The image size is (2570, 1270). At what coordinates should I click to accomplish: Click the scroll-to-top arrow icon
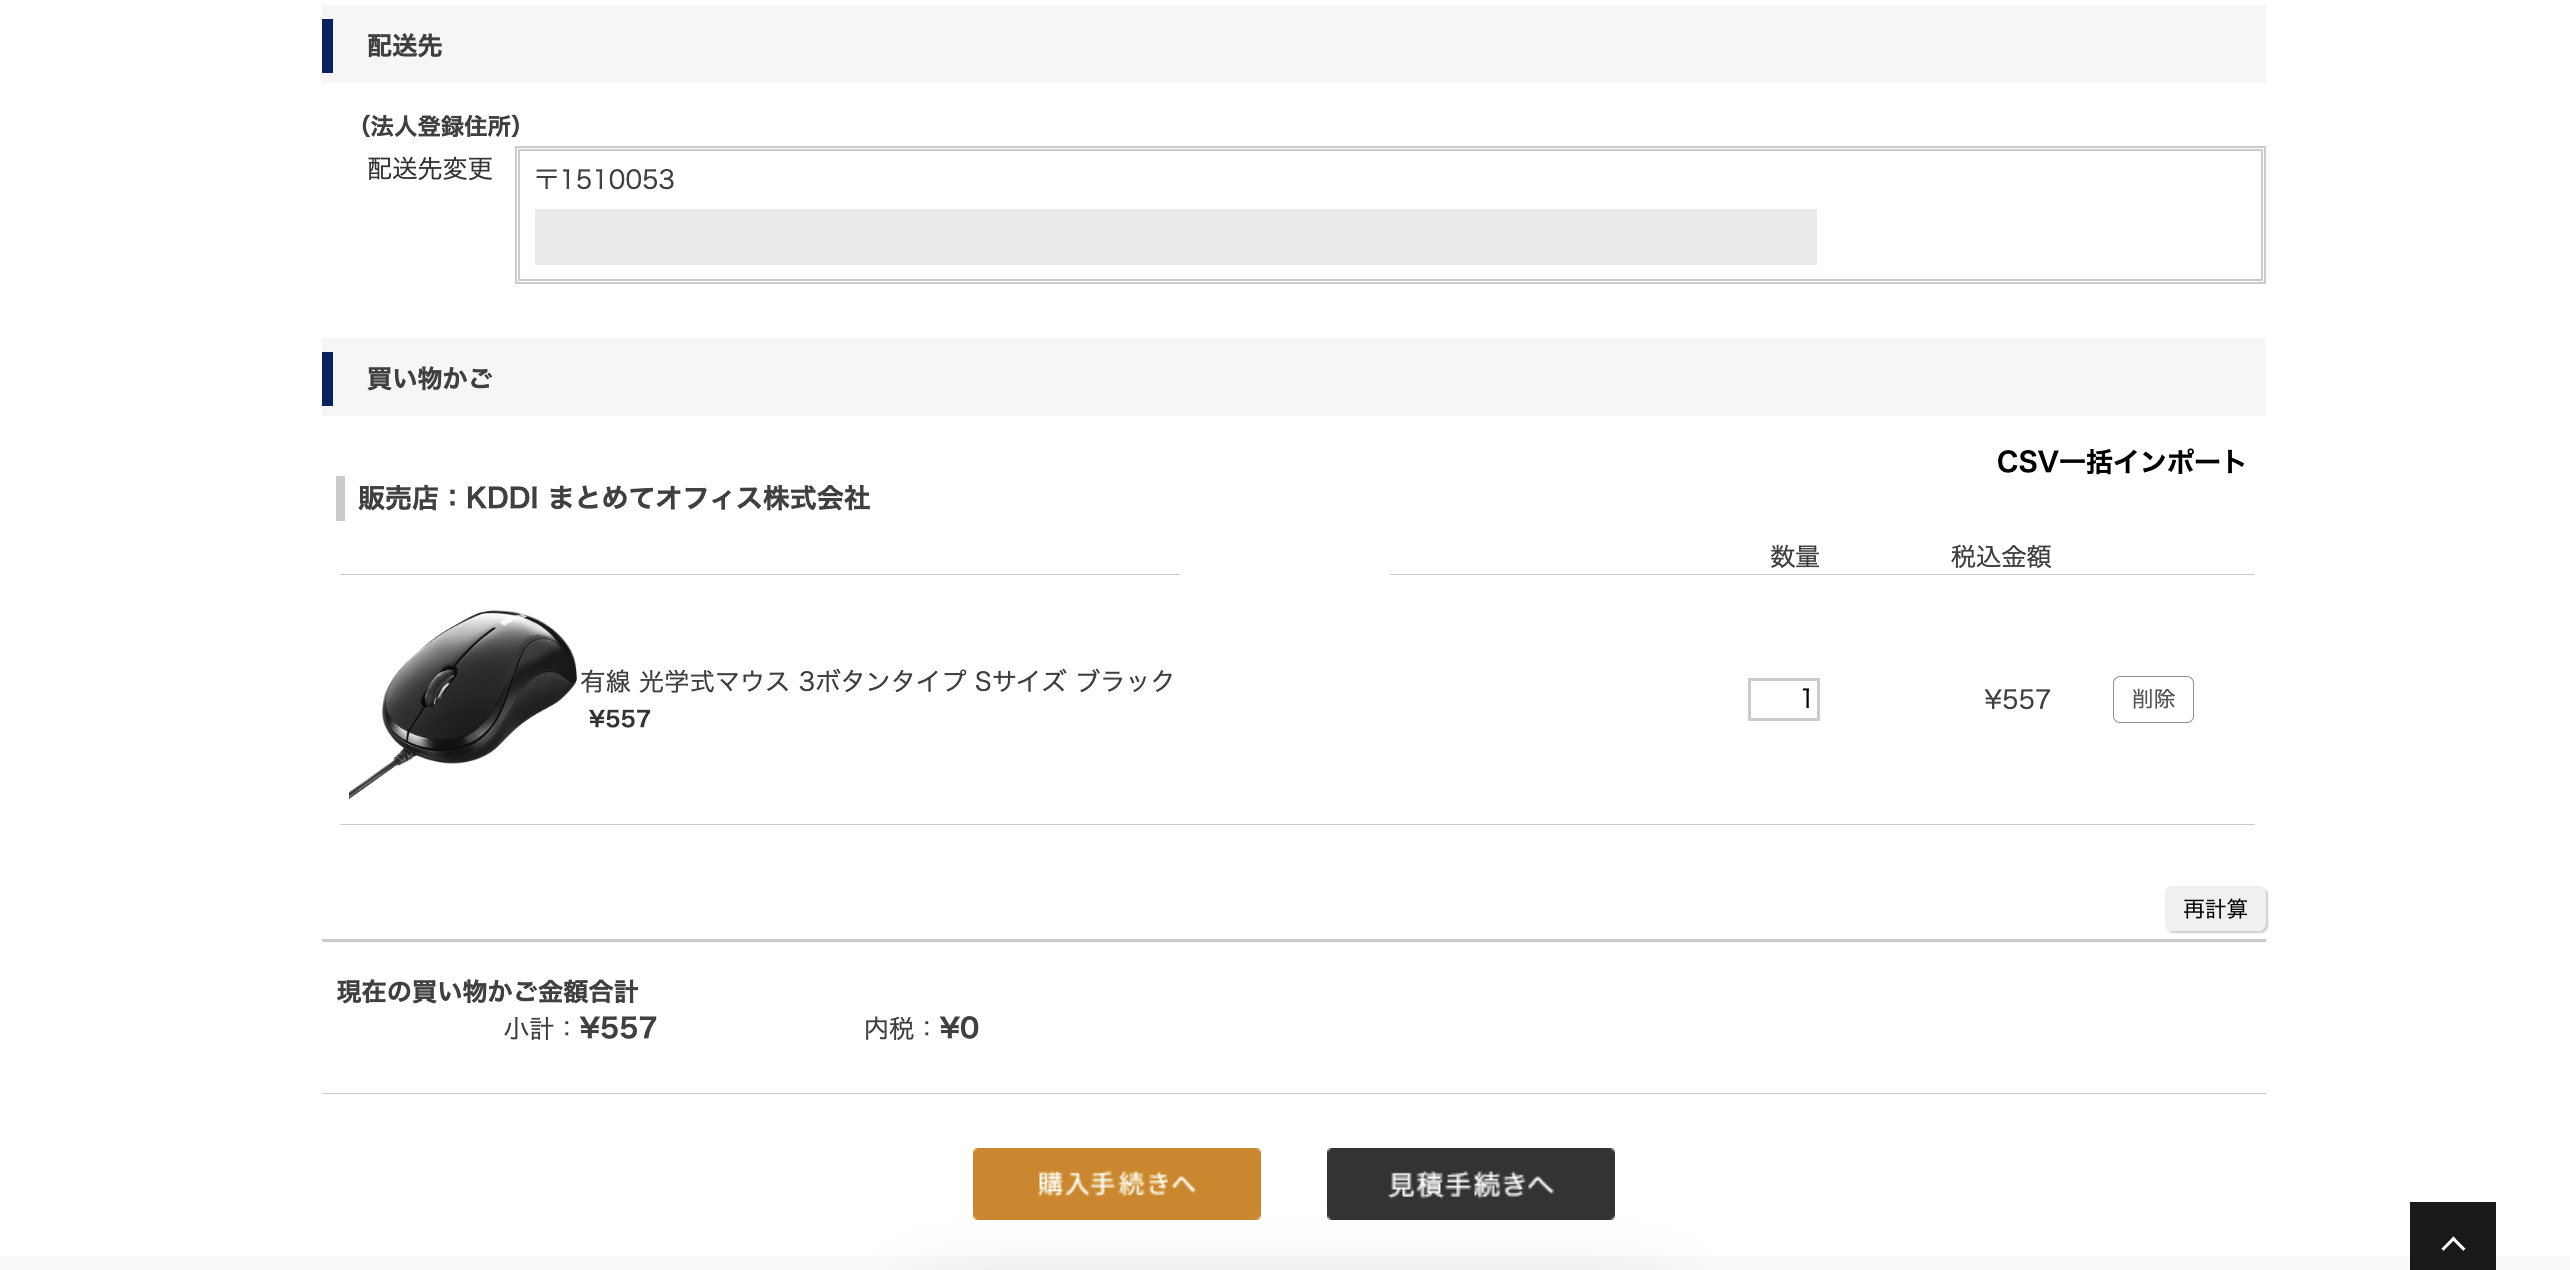pyautogui.click(x=2452, y=1237)
